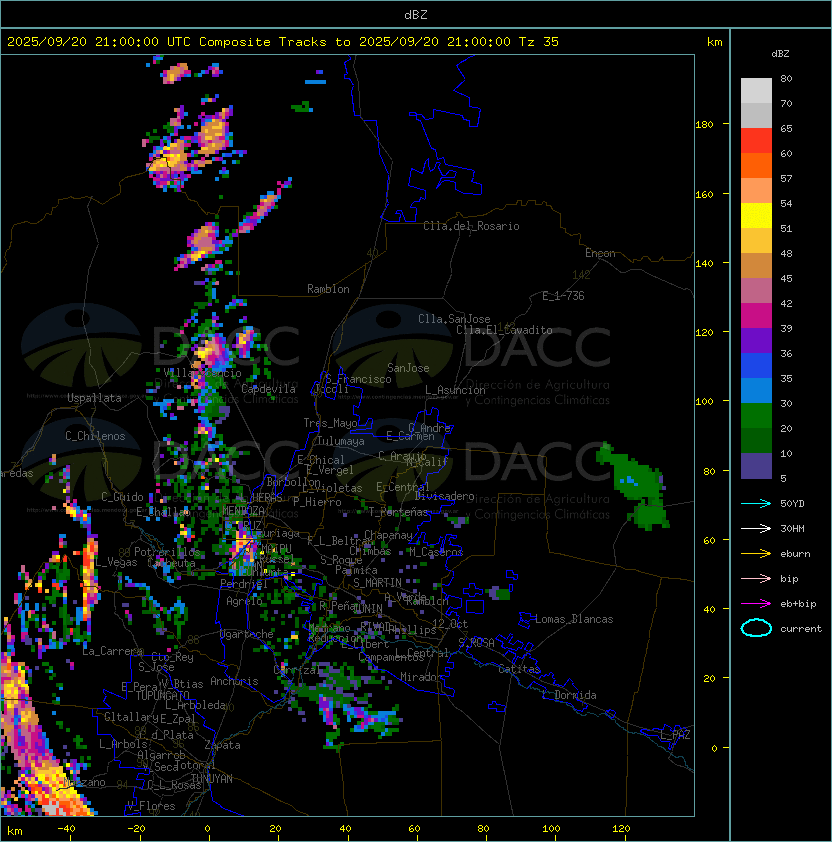Pick the slate swatch between 10 and 5
832x842 pixels.
click(756, 466)
